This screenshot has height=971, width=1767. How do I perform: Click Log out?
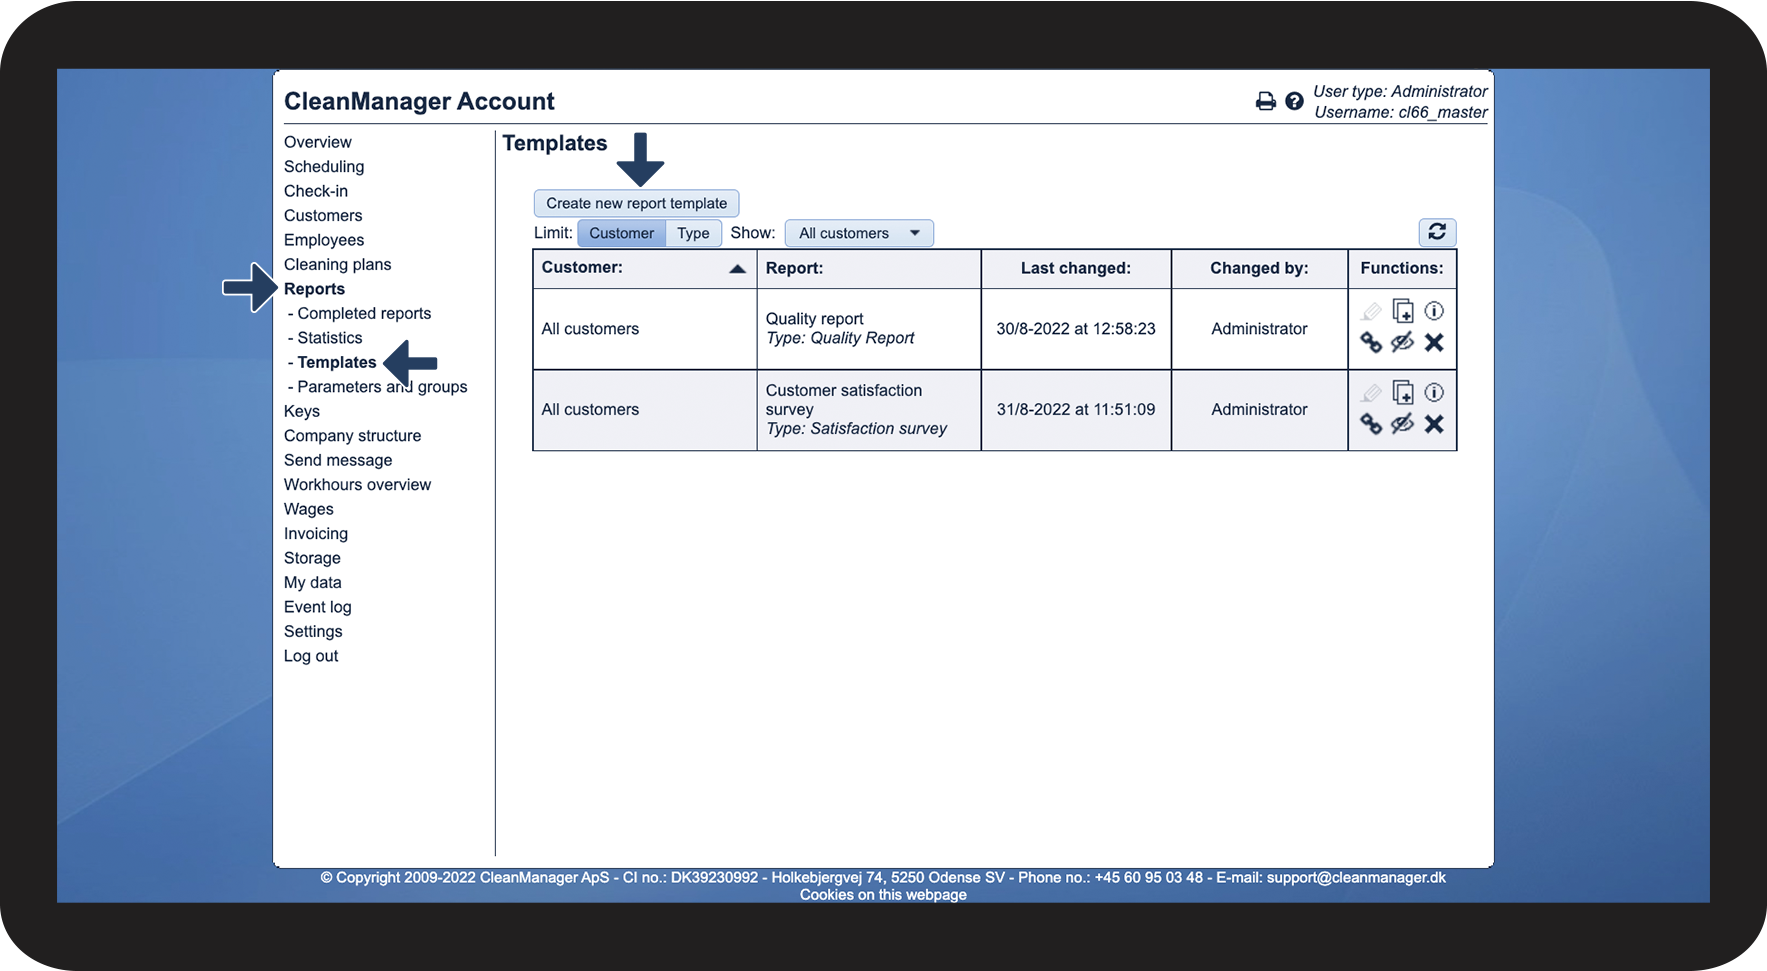point(311,656)
